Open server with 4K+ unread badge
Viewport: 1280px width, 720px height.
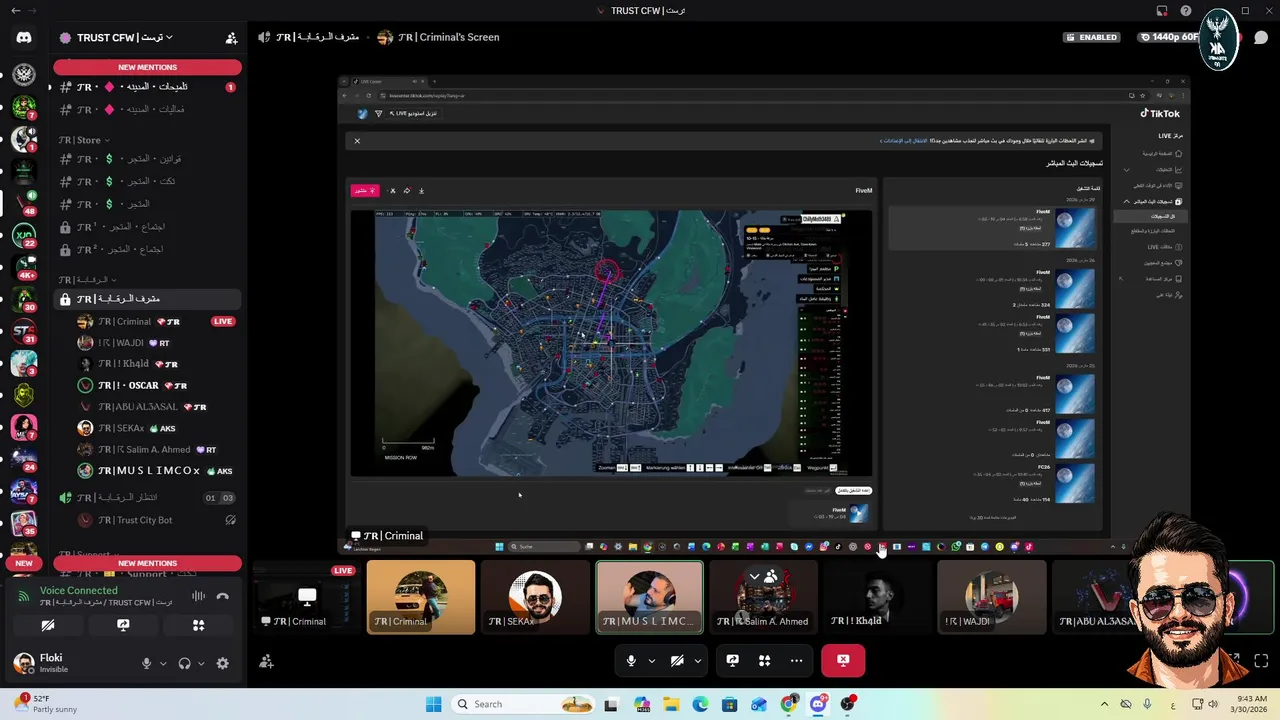24,268
